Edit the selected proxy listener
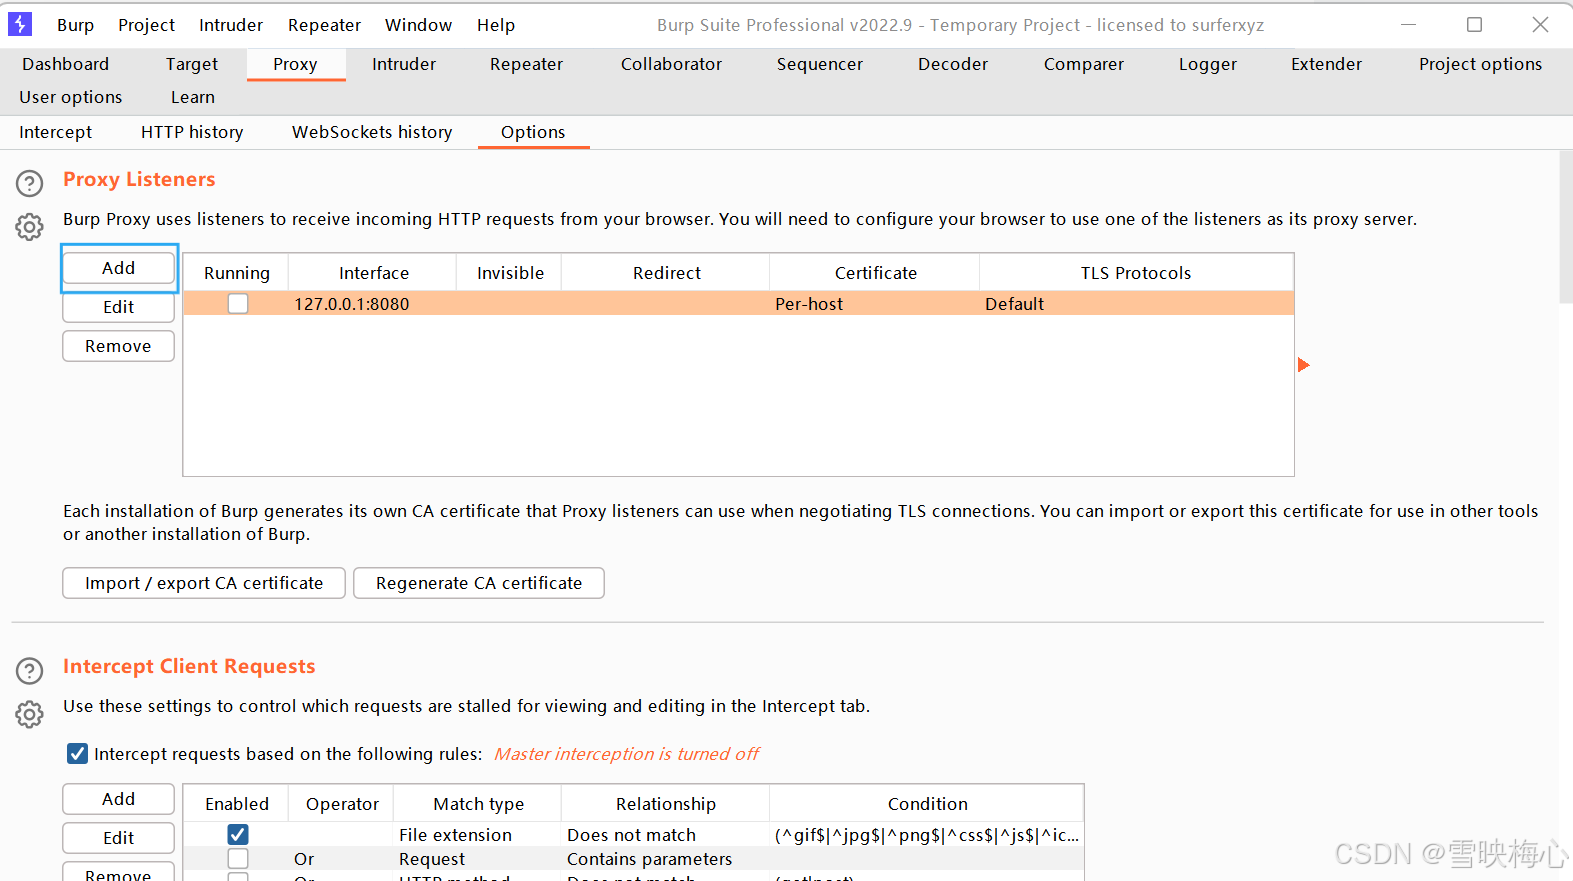Image resolution: width=1573 pixels, height=881 pixels. pos(118,307)
